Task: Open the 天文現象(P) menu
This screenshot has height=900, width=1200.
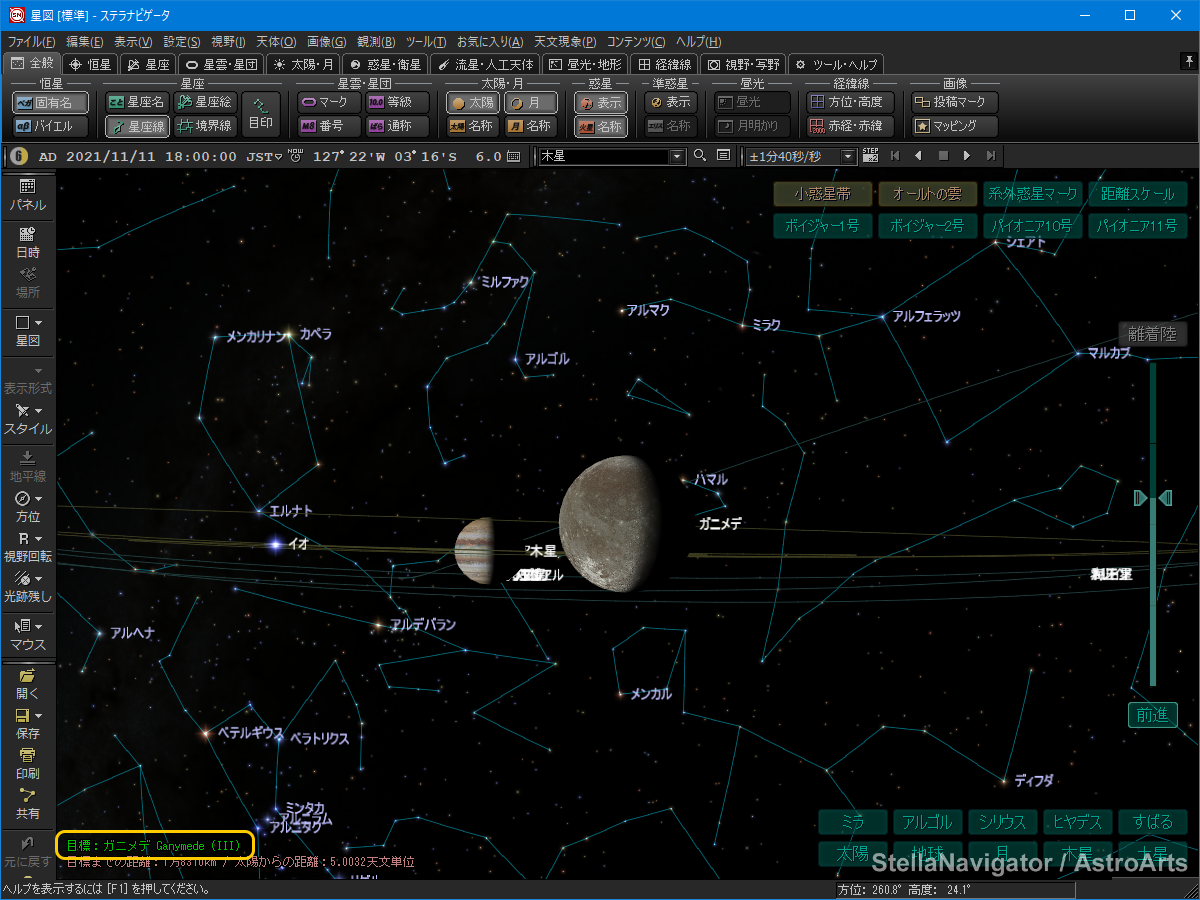Action: (x=565, y=42)
